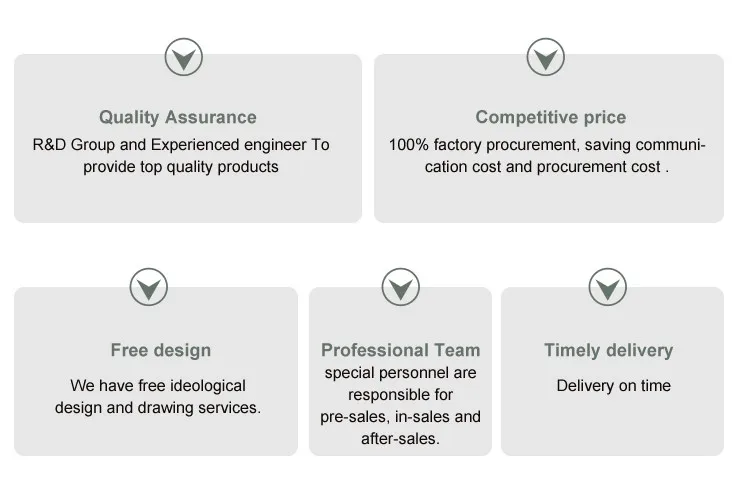Select the Competitive price heading
The width and height of the screenshot is (750, 486).
[x=550, y=118]
